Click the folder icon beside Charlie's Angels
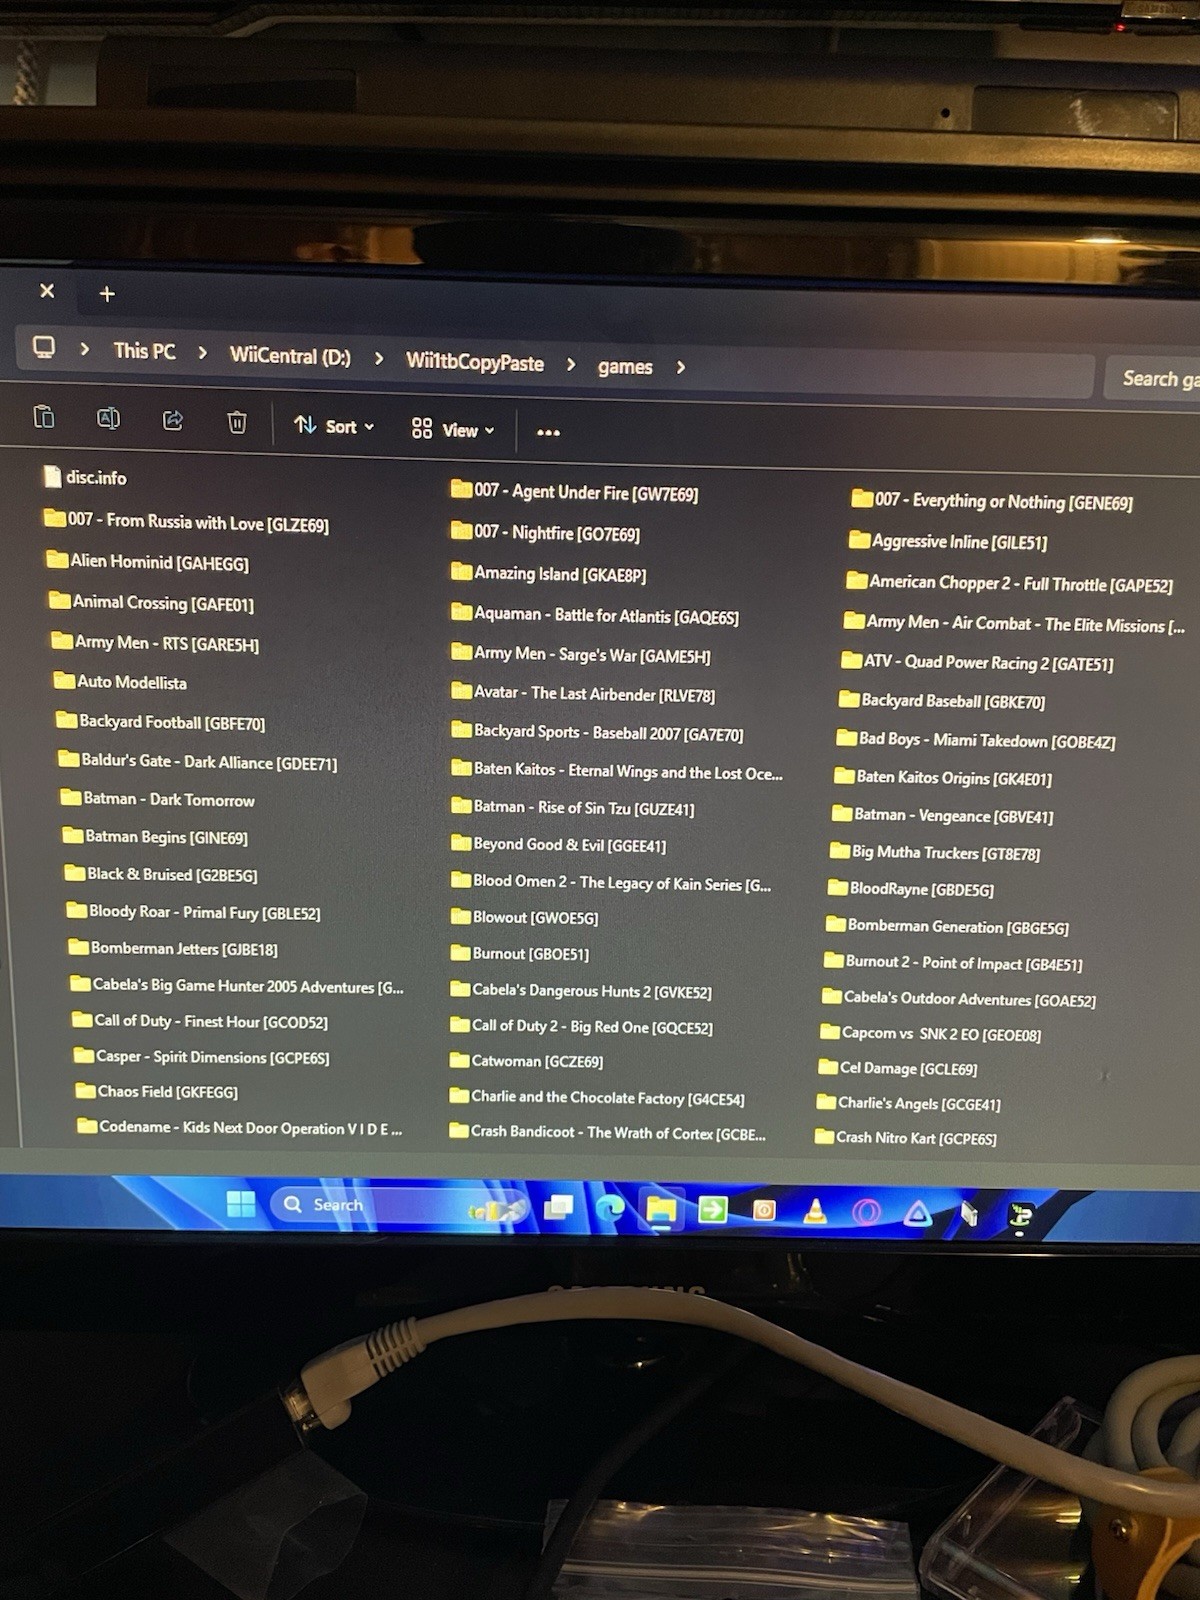The image size is (1200, 1600). coord(826,1102)
